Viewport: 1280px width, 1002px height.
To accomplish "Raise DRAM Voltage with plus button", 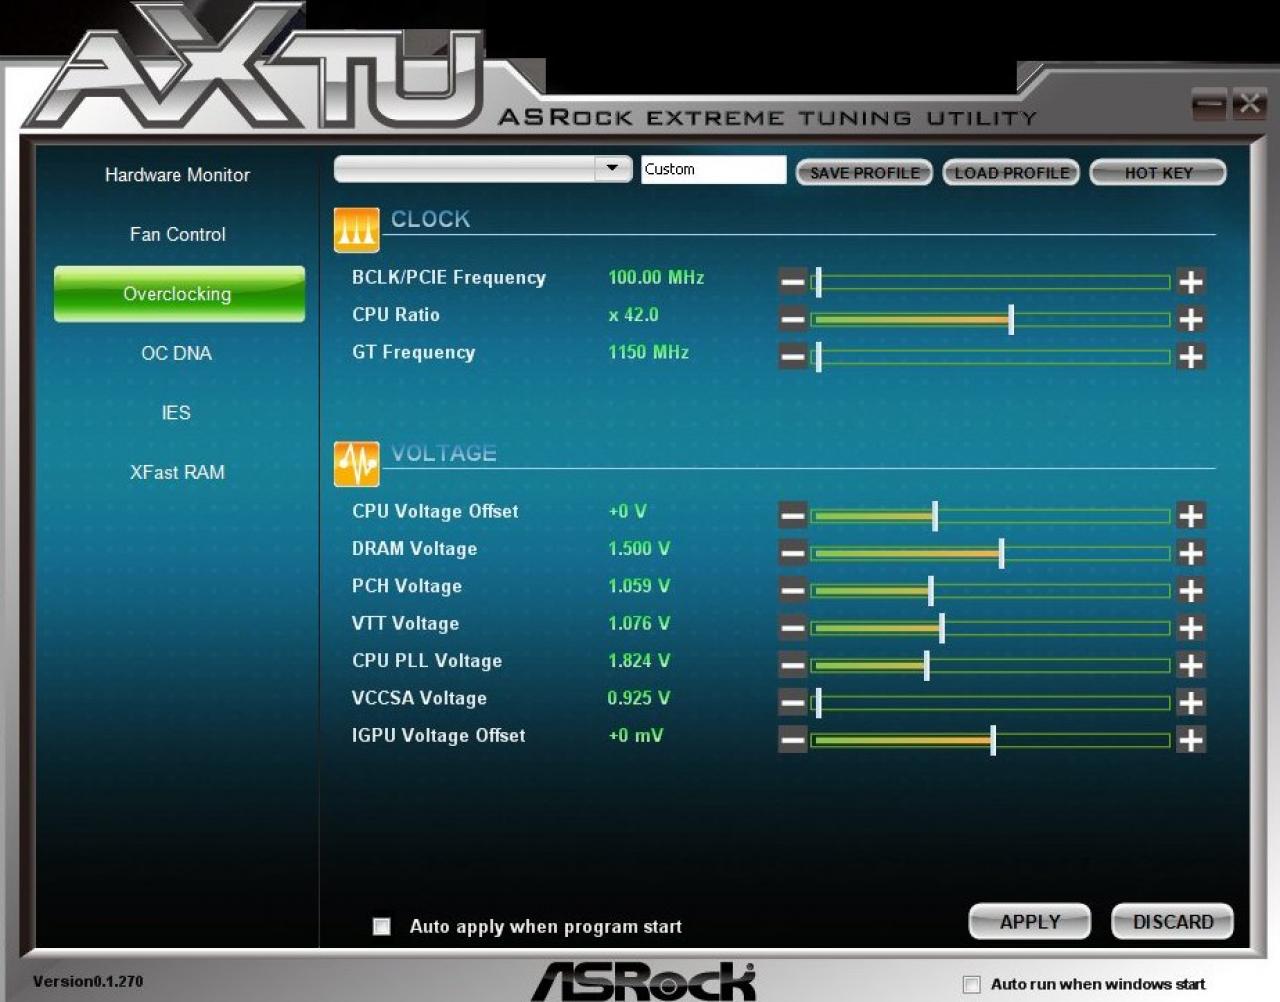I will [1190, 553].
